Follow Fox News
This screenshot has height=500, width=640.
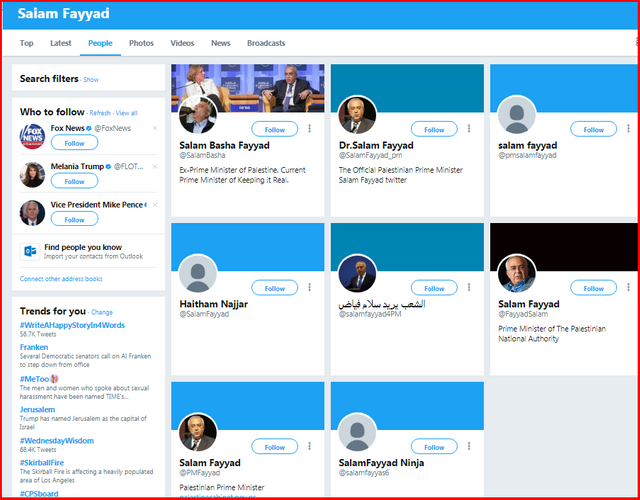click(x=74, y=143)
